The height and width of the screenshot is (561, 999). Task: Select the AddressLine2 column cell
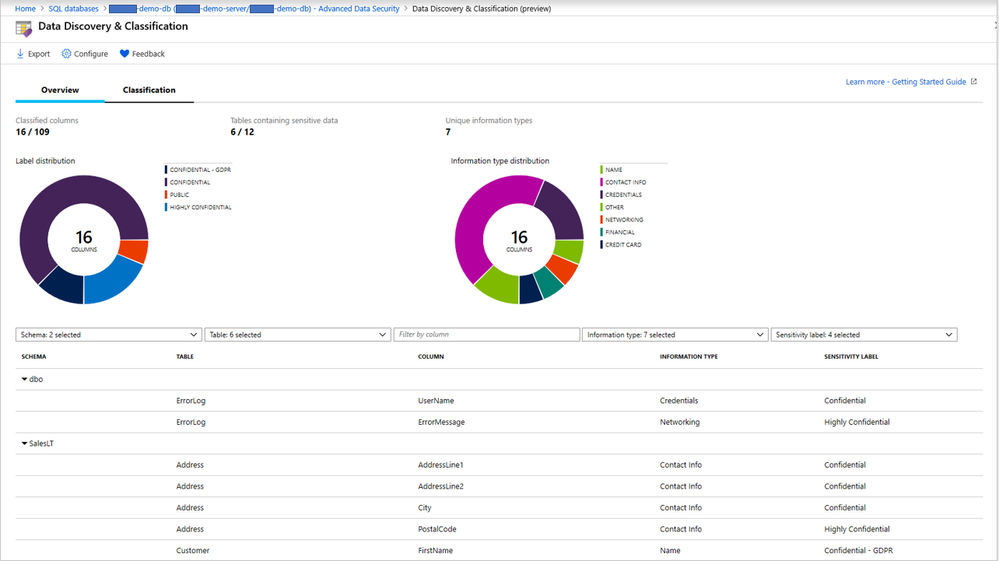click(440, 486)
